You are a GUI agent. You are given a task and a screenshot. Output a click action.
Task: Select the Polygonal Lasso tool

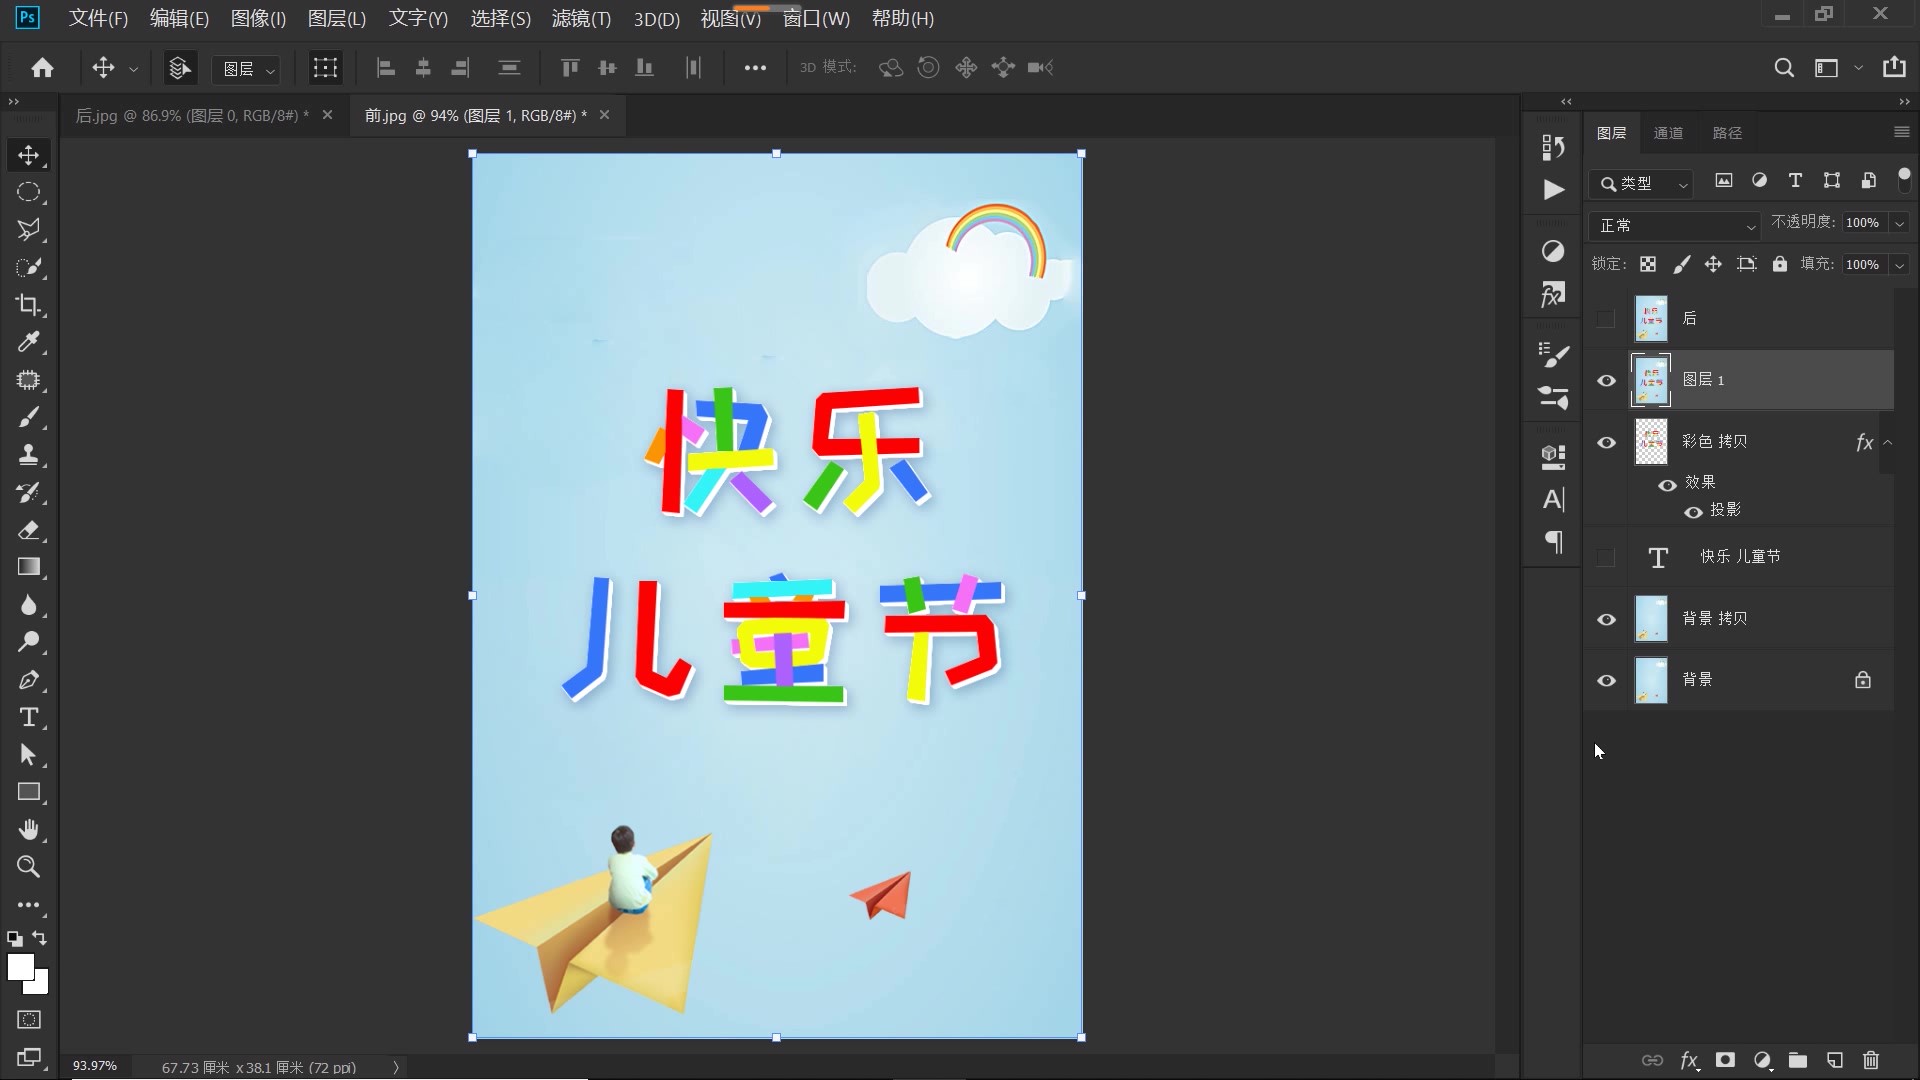(x=28, y=230)
